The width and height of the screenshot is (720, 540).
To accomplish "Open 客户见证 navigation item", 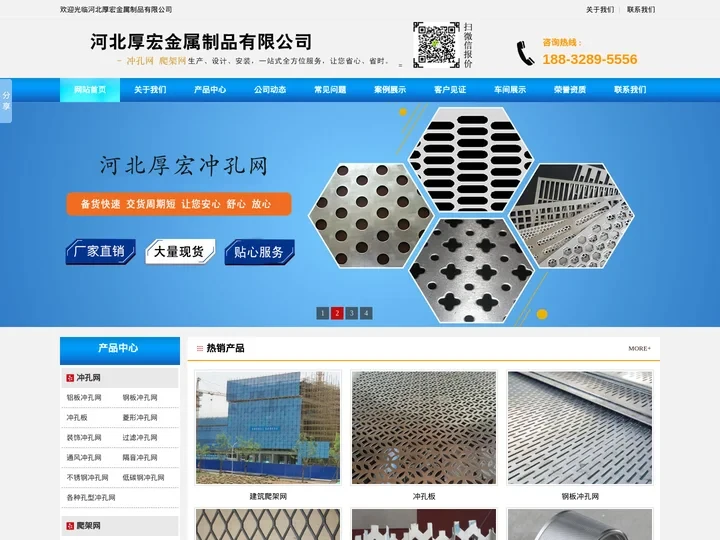I will [450, 90].
